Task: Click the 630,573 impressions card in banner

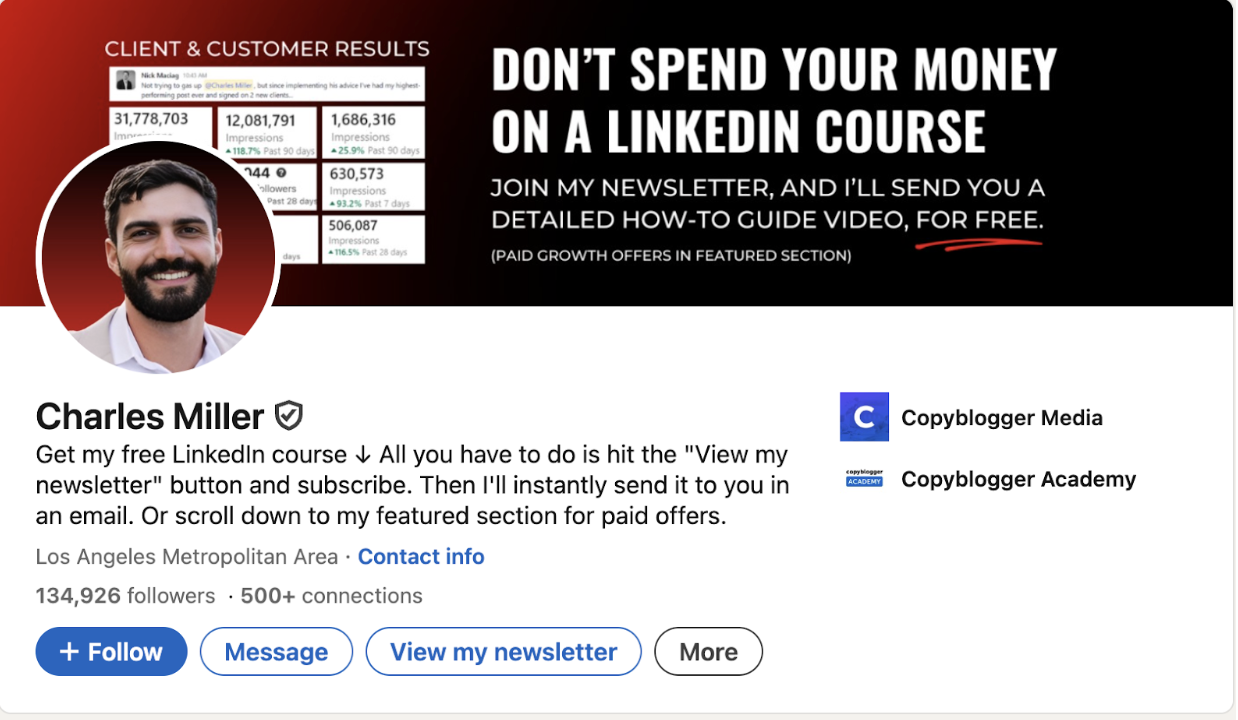Action: point(374,186)
